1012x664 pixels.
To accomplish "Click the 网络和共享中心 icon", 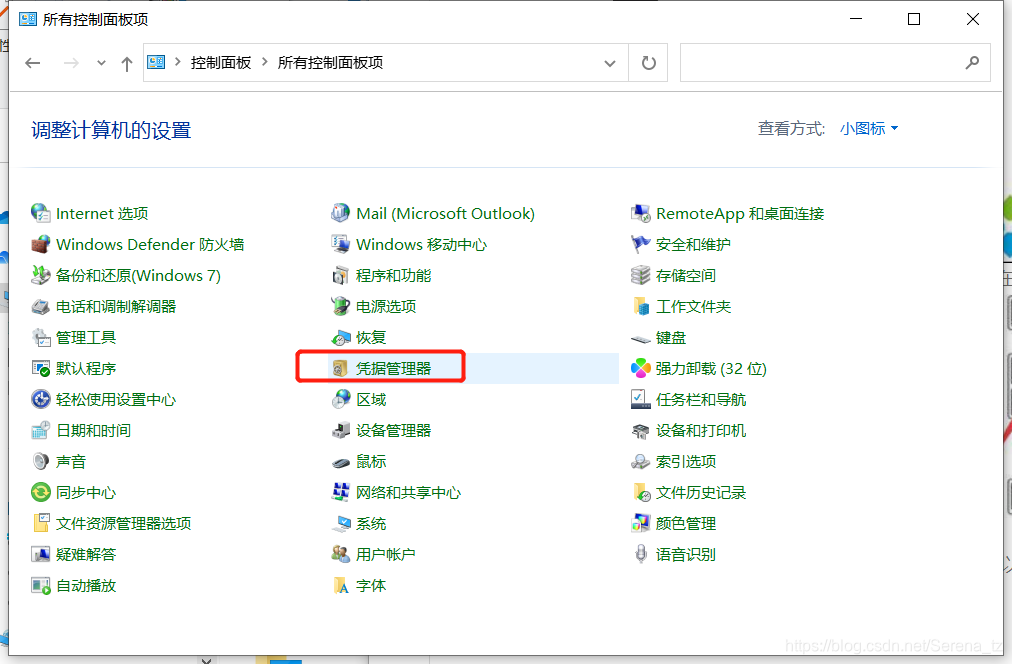I will (341, 492).
